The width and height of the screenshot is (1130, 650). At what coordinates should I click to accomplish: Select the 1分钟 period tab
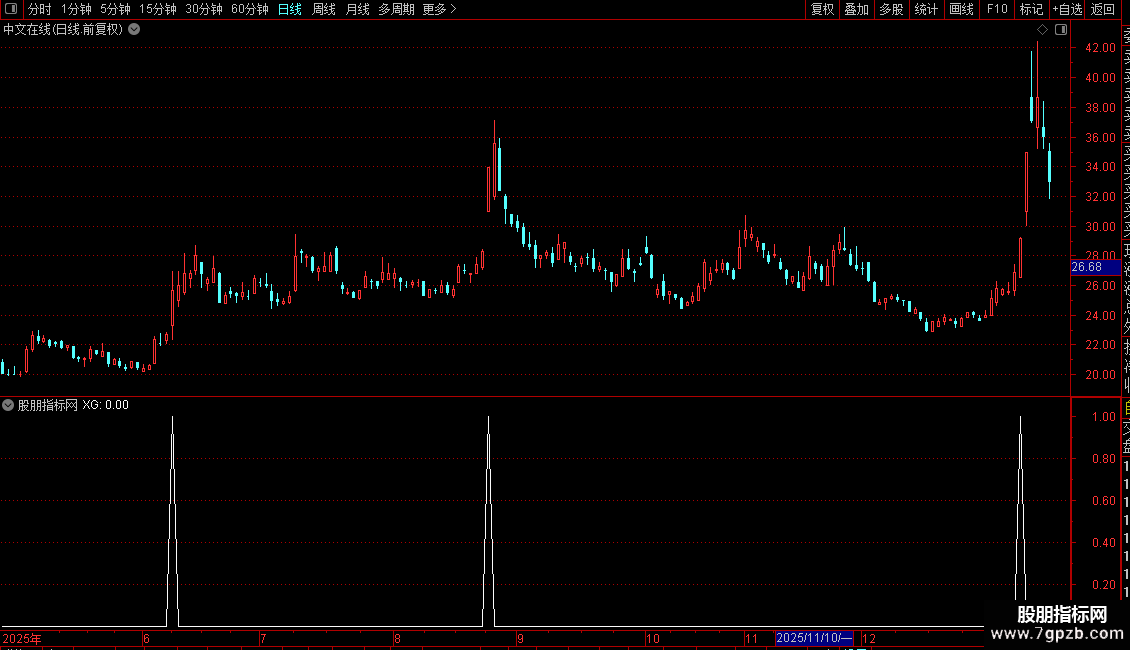[76, 9]
